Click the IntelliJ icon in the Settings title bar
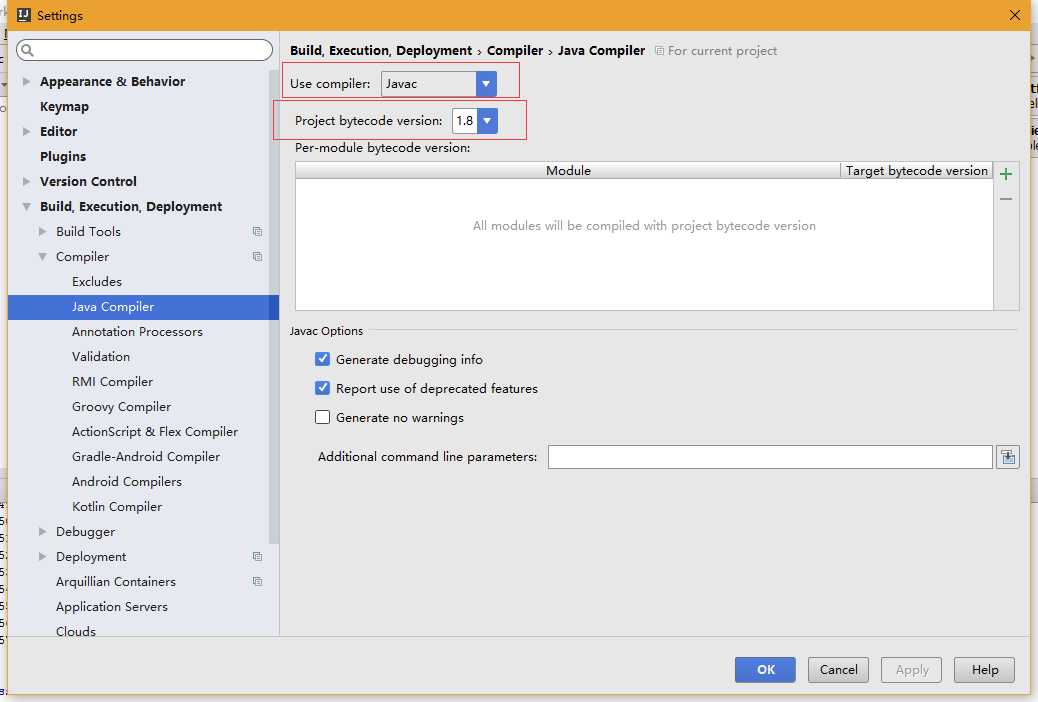The height and width of the screenshot is (702, 1038). pyautogui.click(x=24, y=15)
